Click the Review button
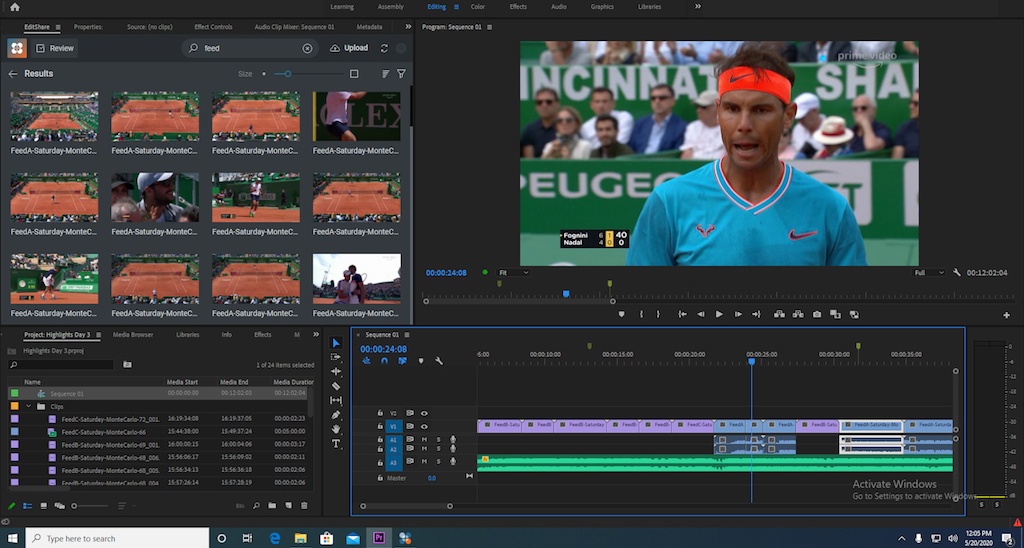This screenshot has height=548, width=1024. 55,48
